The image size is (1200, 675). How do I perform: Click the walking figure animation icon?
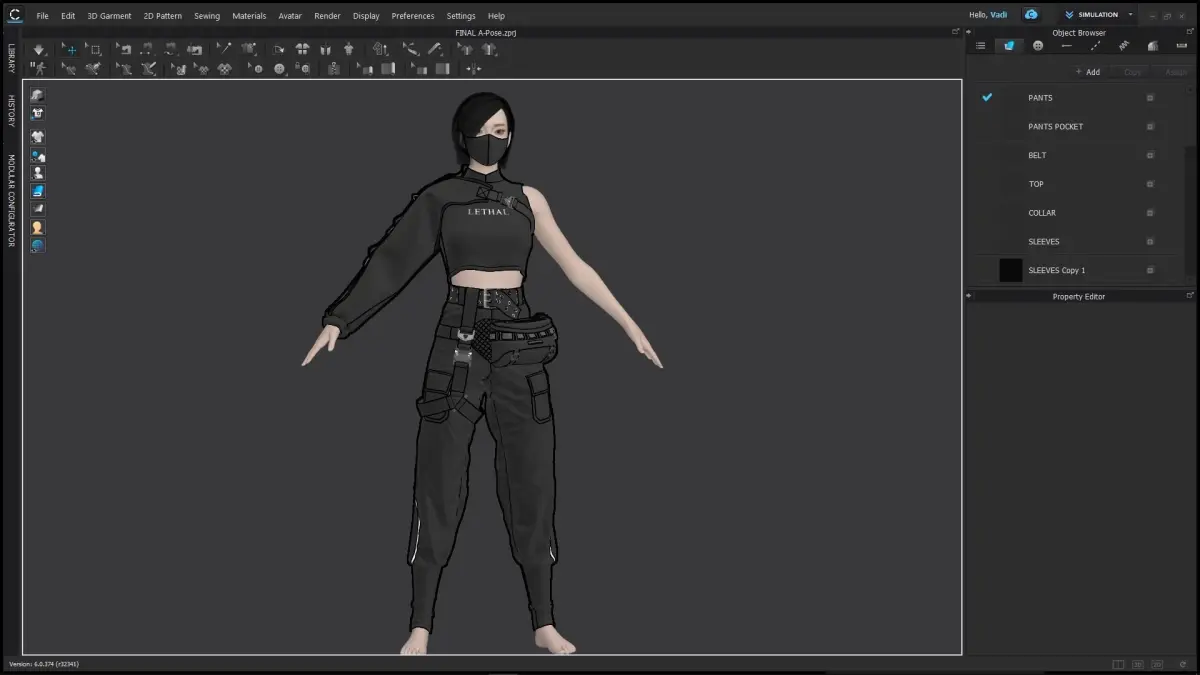pos(38,68)
